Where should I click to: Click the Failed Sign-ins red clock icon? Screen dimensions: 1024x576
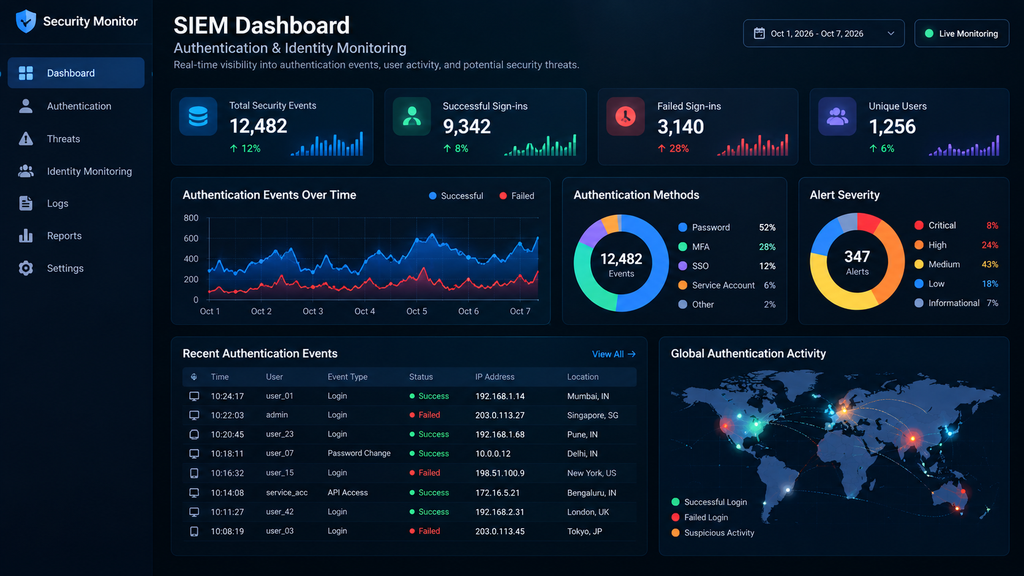tap(625, 116)
